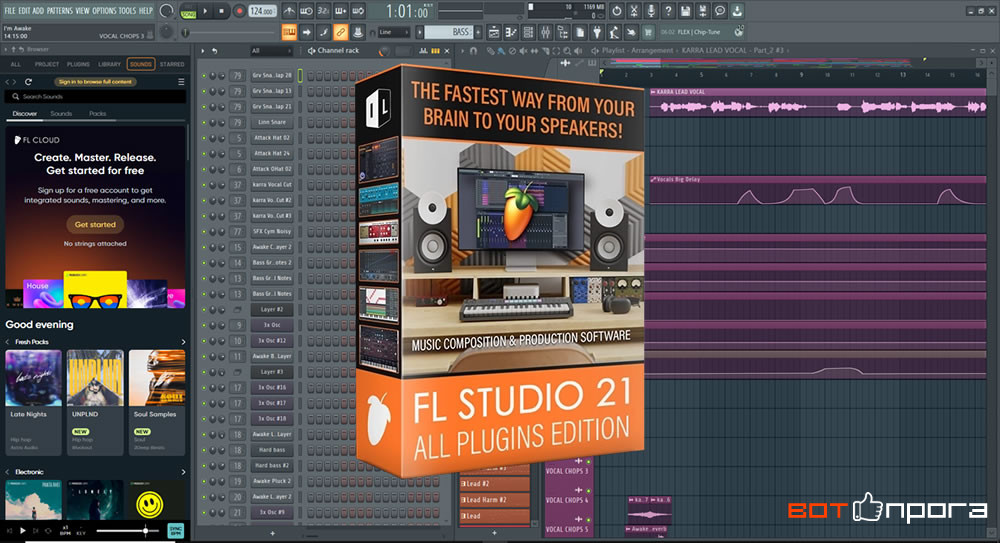
Task: Open the Browser panel menu arrow
Action: coord(6,49)
